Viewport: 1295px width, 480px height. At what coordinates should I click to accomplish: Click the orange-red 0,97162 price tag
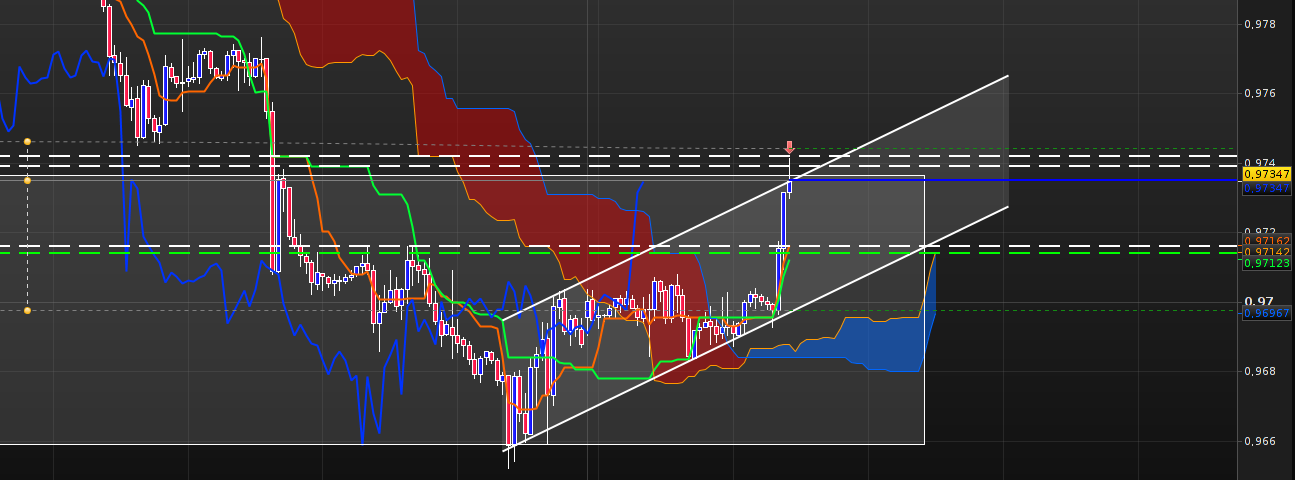point(1266,241)
